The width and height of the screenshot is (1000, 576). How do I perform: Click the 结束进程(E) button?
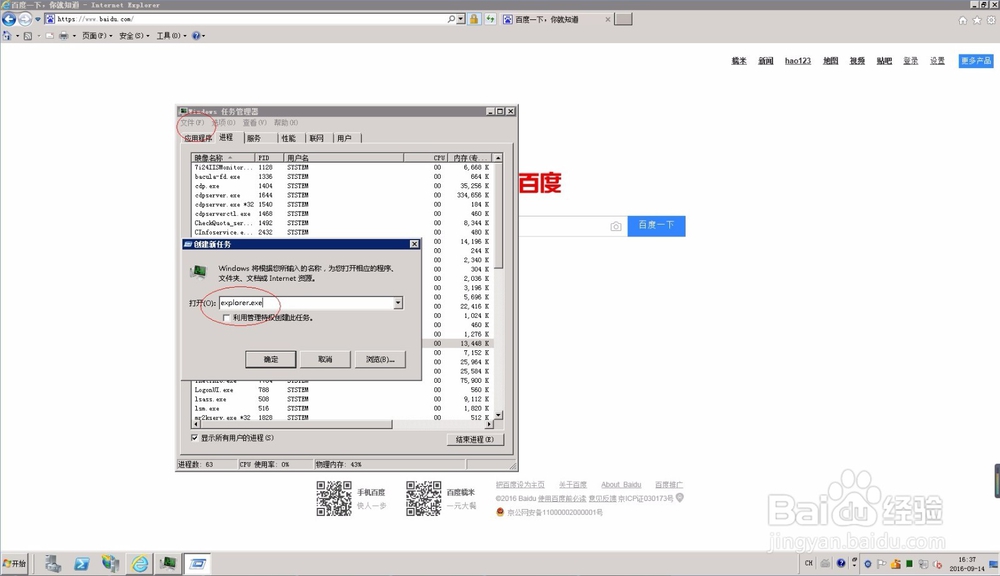(x=475, y=439)
